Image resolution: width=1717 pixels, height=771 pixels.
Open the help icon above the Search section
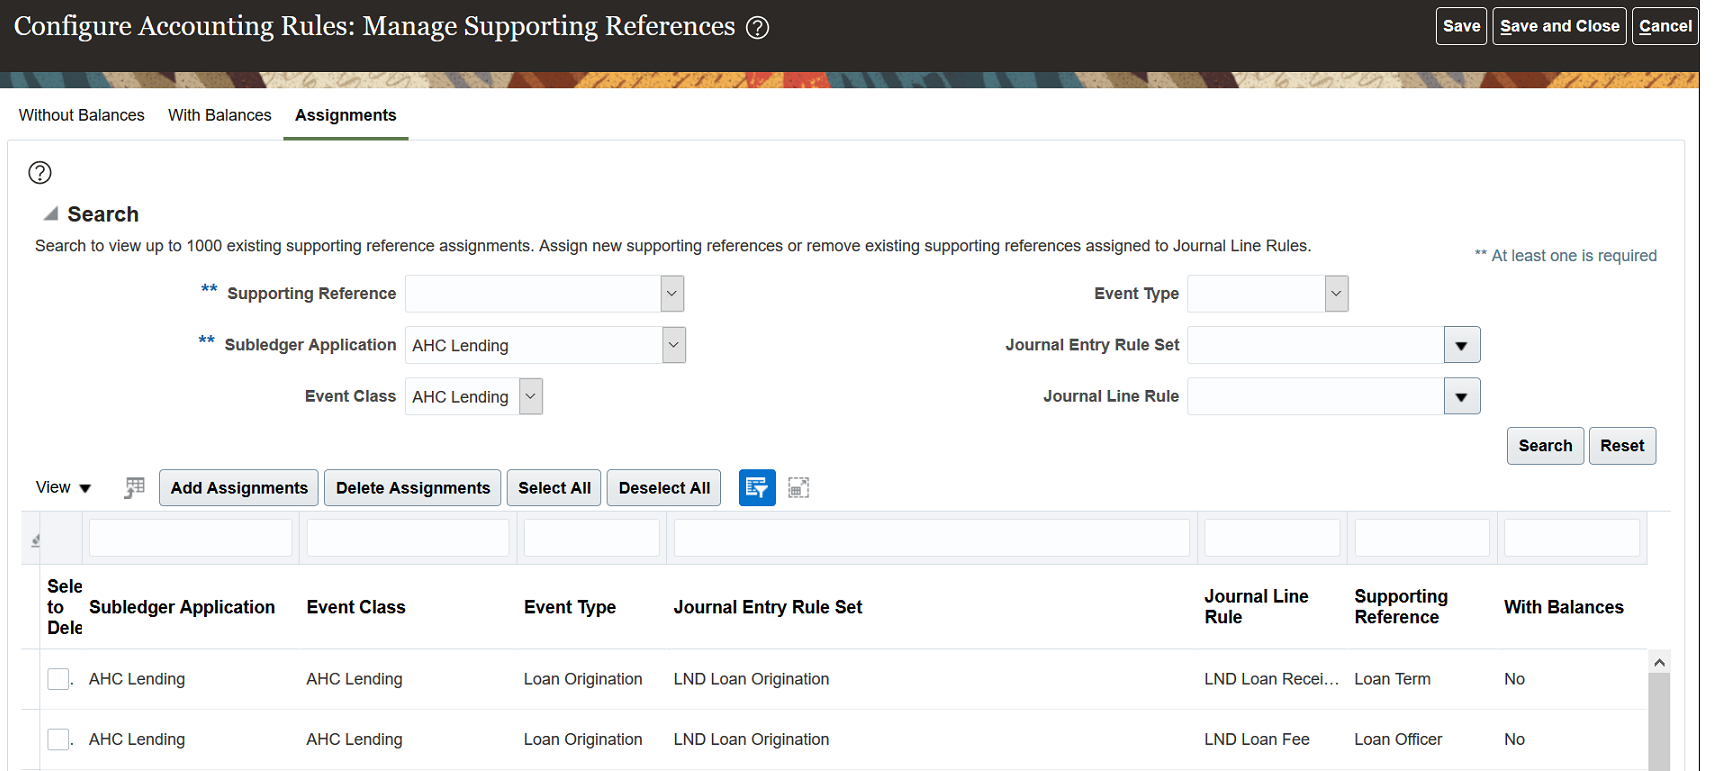(40, 173)
